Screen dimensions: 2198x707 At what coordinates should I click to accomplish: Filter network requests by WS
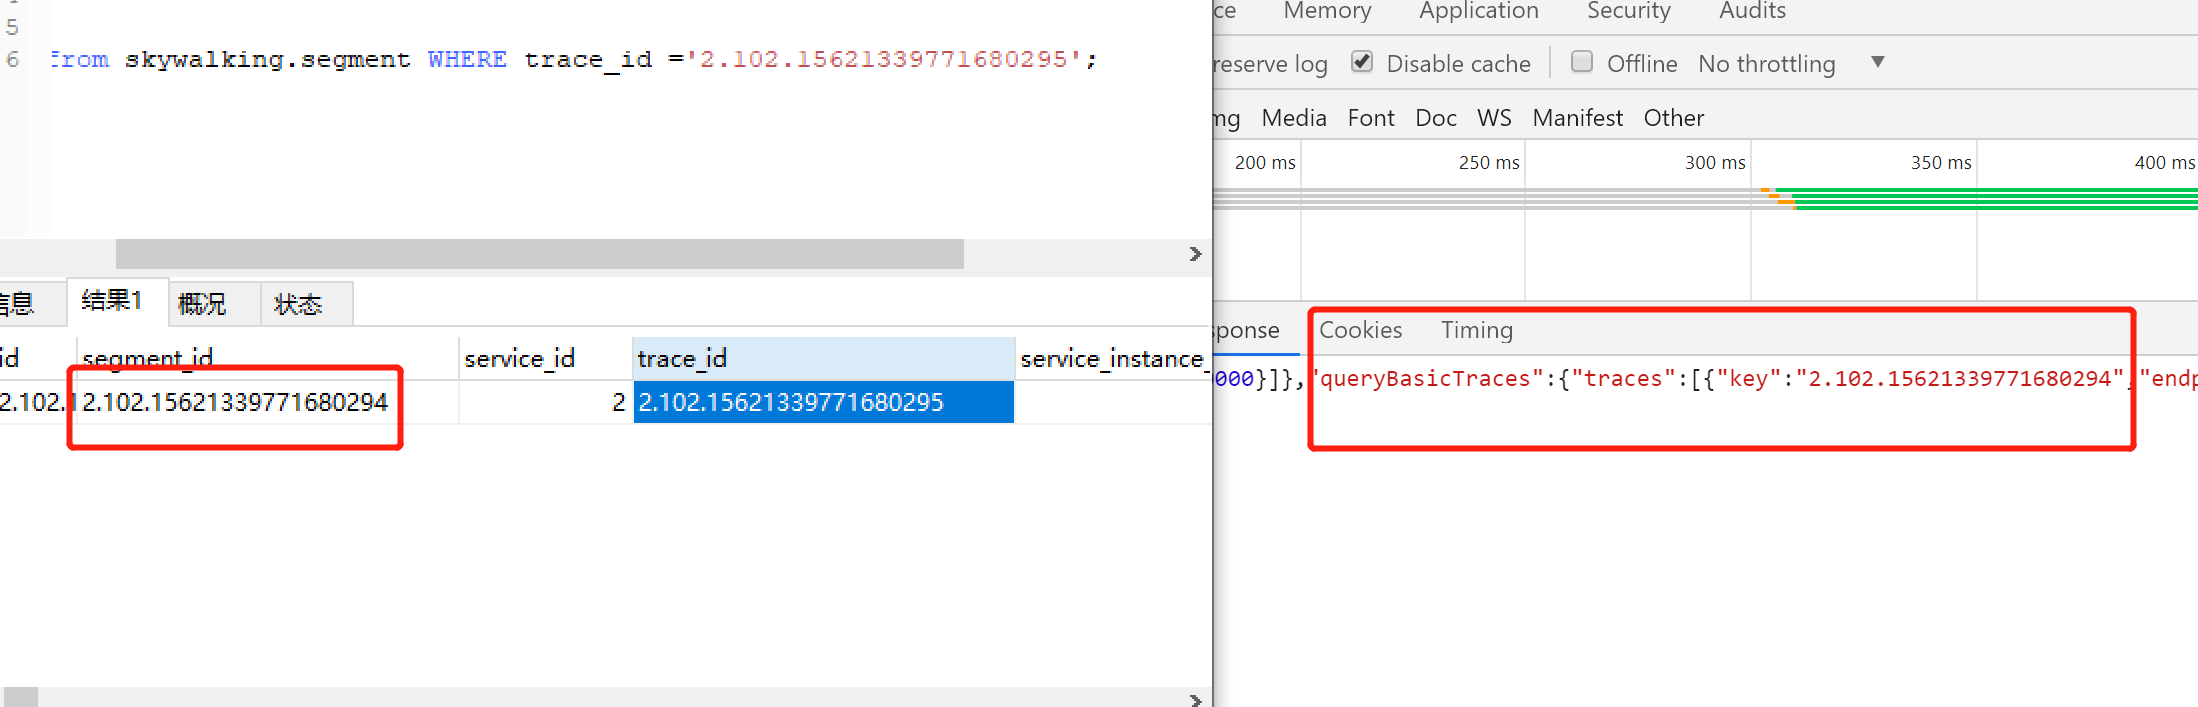coord(1494,118)
